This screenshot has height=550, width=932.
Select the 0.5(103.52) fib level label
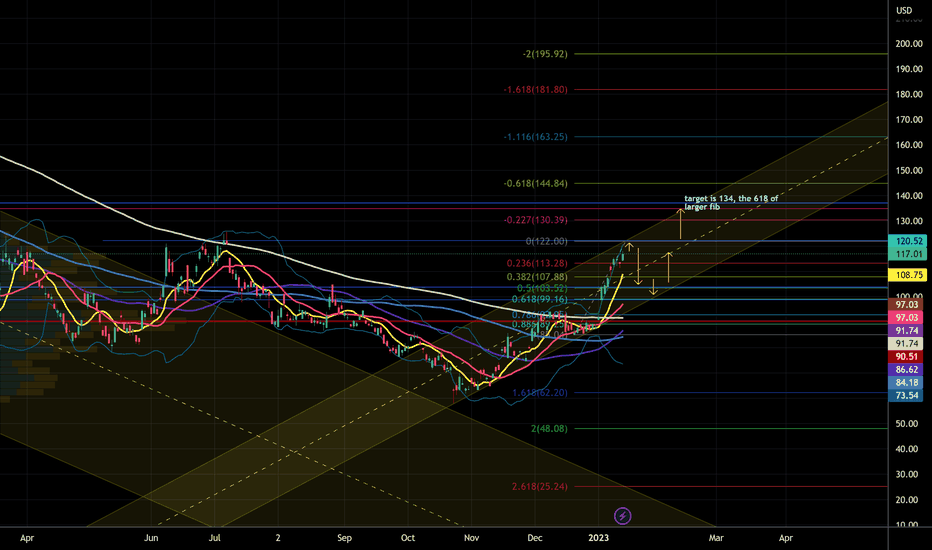click(x=542, y=288)
